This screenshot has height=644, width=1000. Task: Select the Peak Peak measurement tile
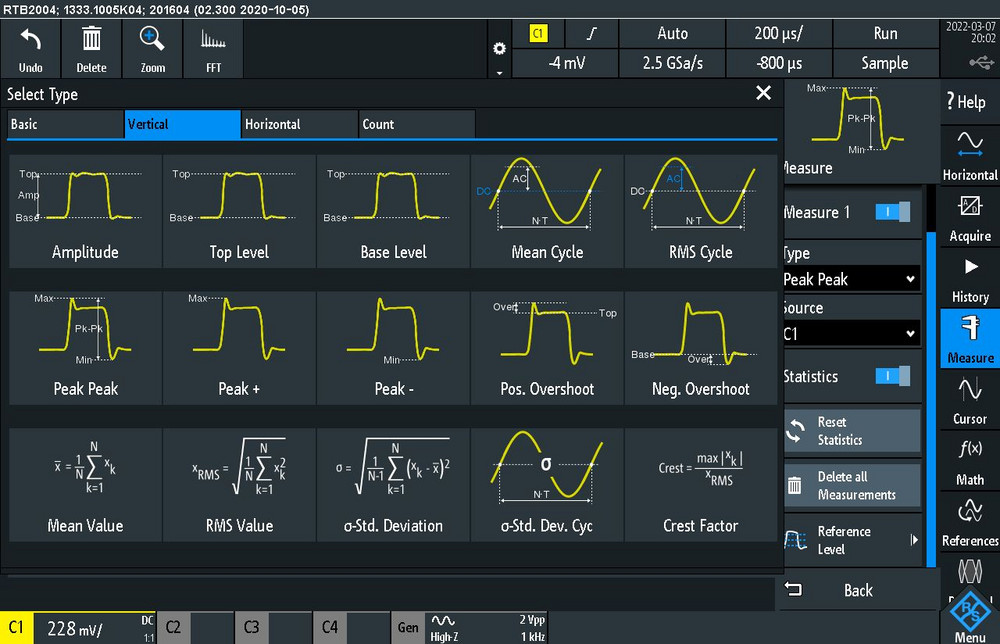tap(85, 348)
